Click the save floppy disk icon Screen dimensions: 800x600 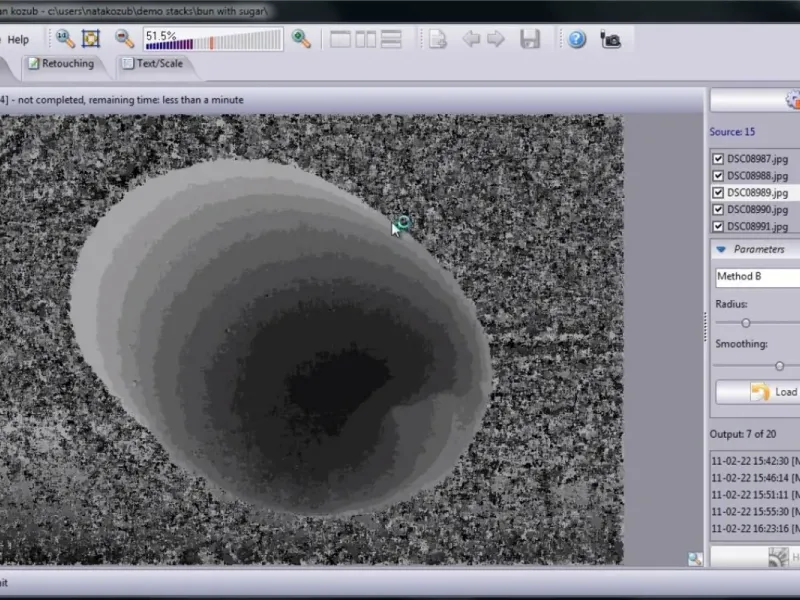(x=530, y=39)
